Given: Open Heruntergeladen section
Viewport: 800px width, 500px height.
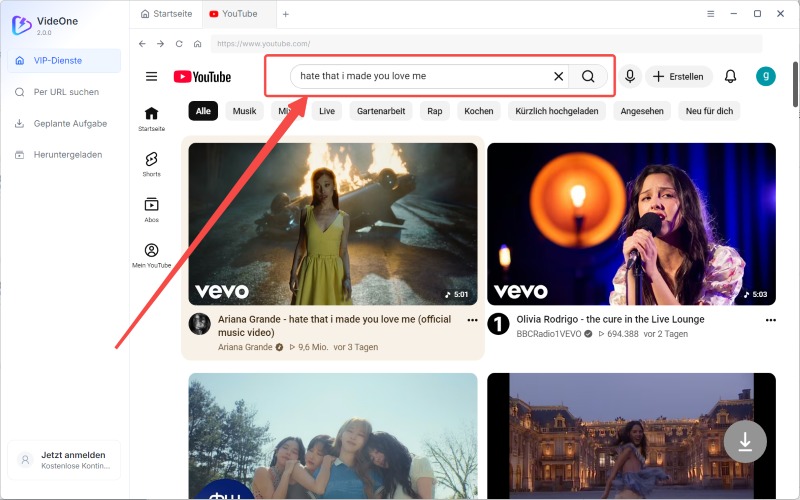Looking at the screenshot, I should 64,155.
